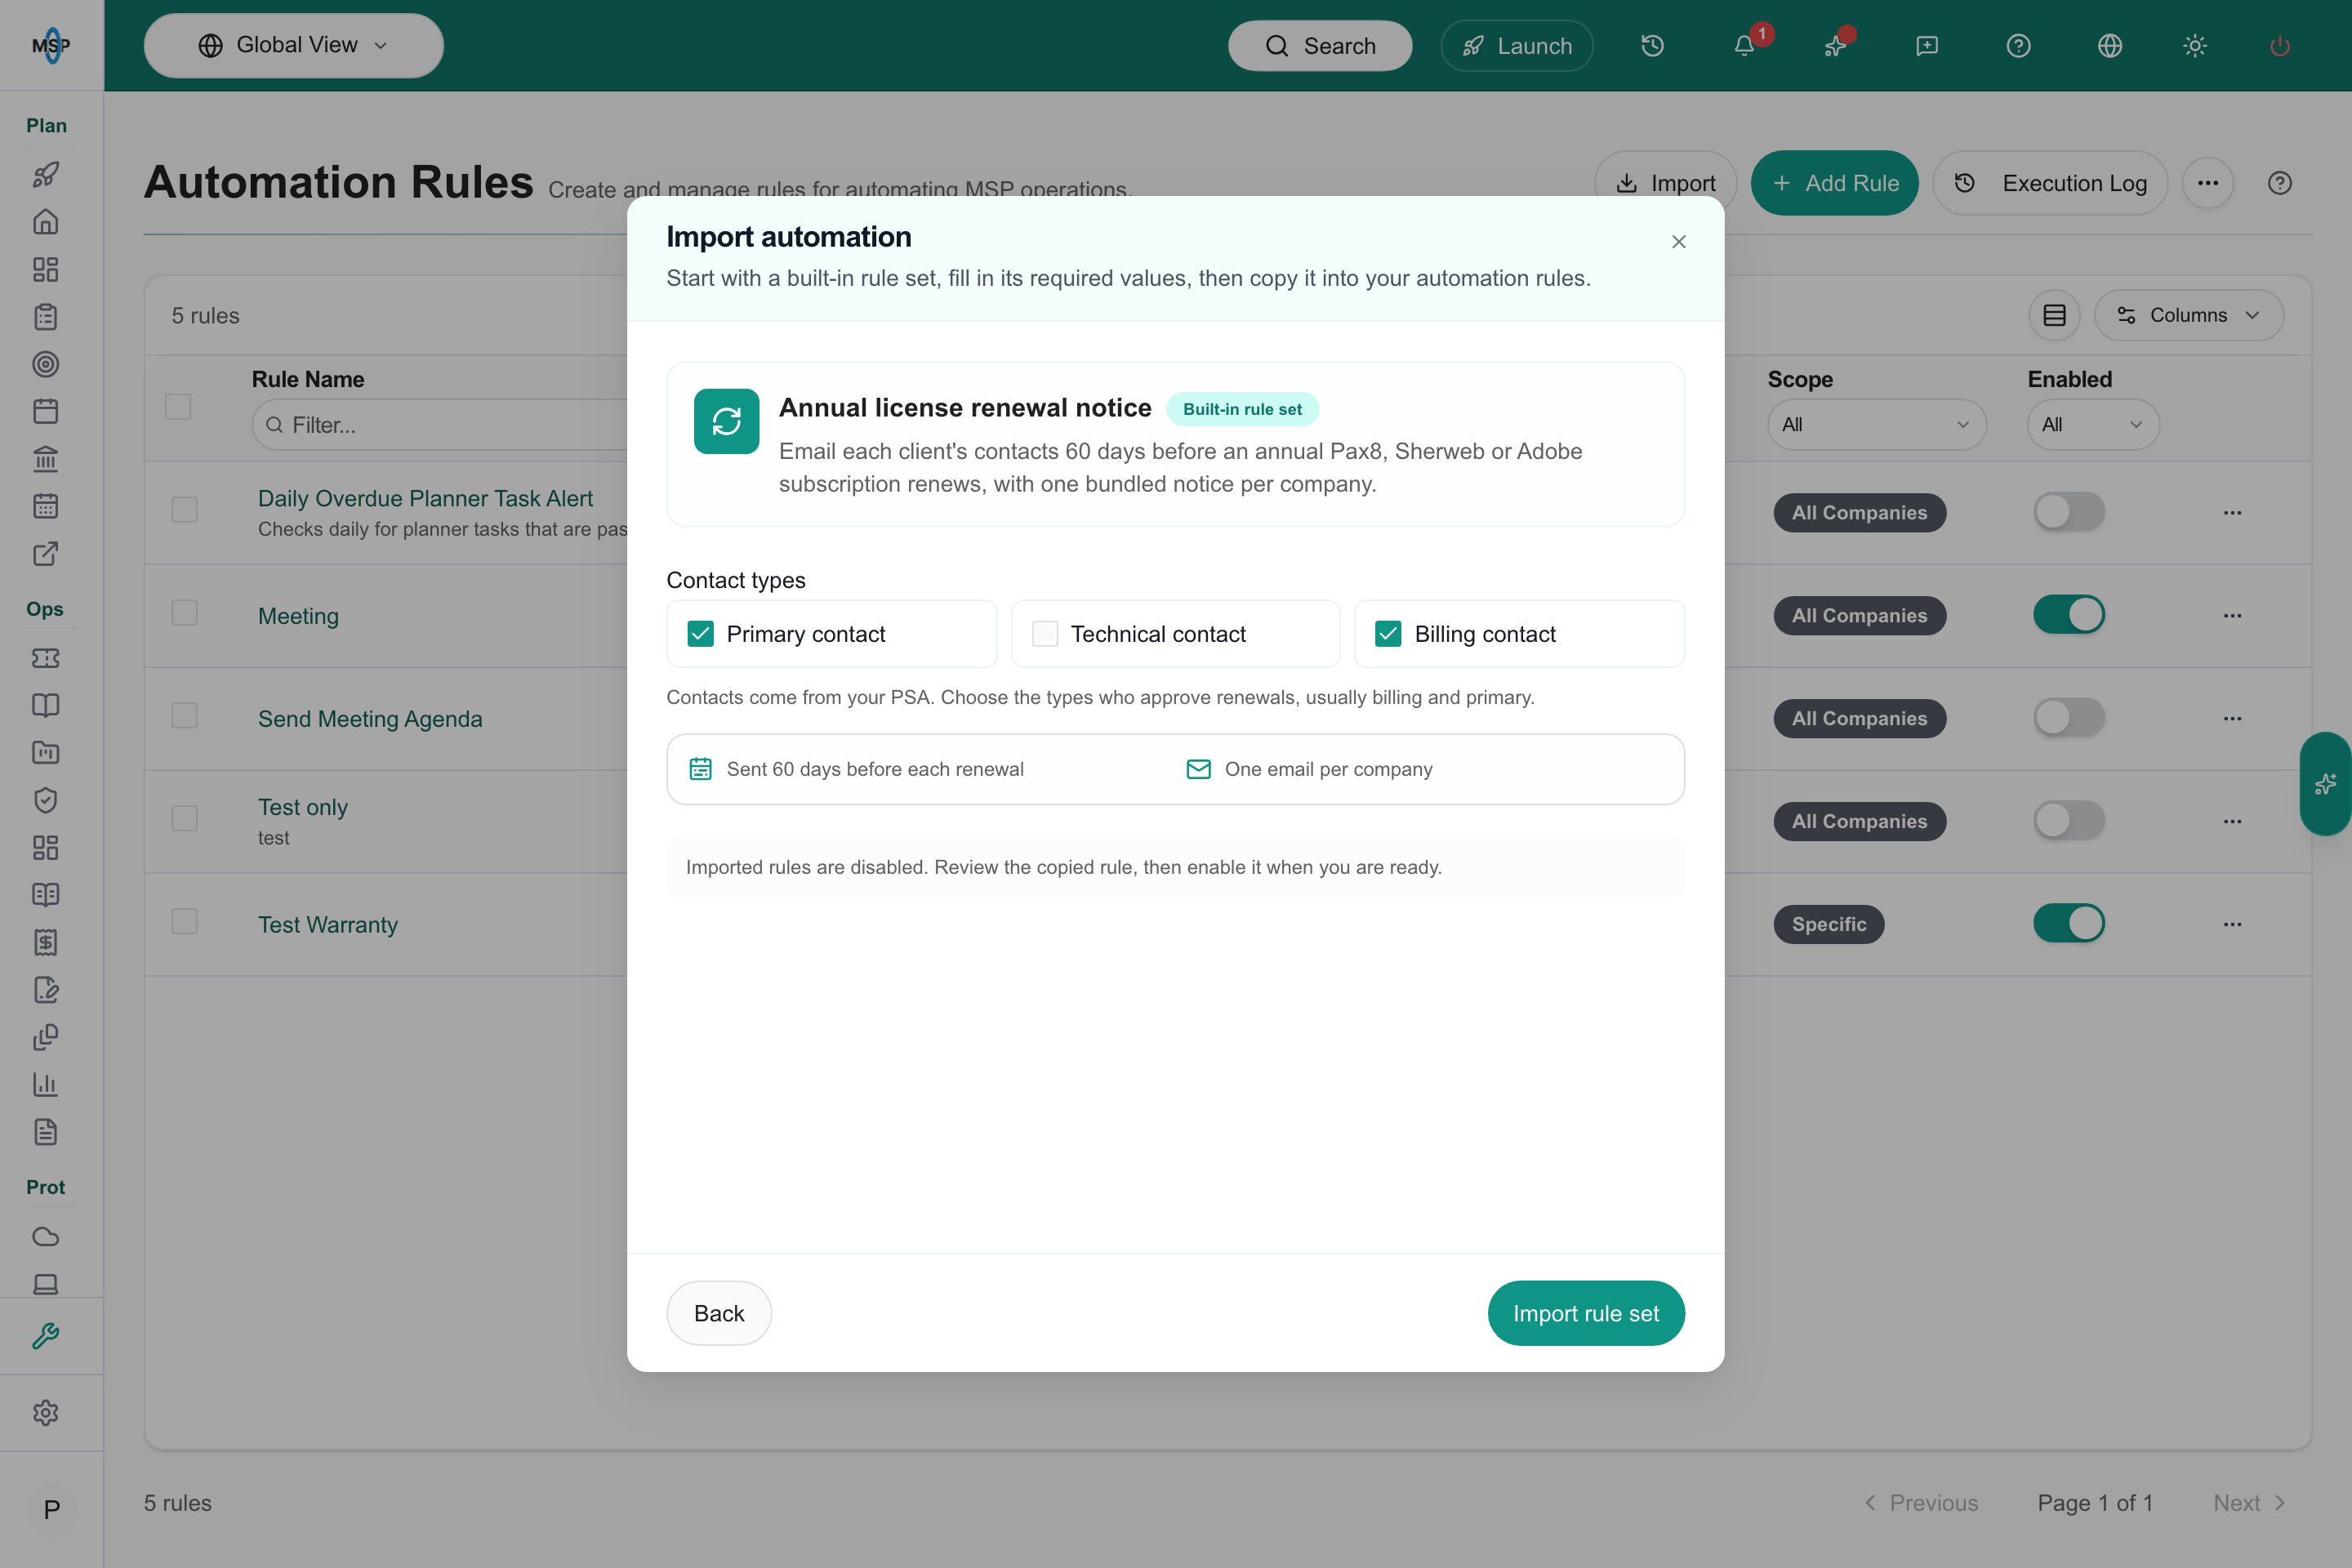Click the red power logout icon
2352x1568 pixels.
2280,46
